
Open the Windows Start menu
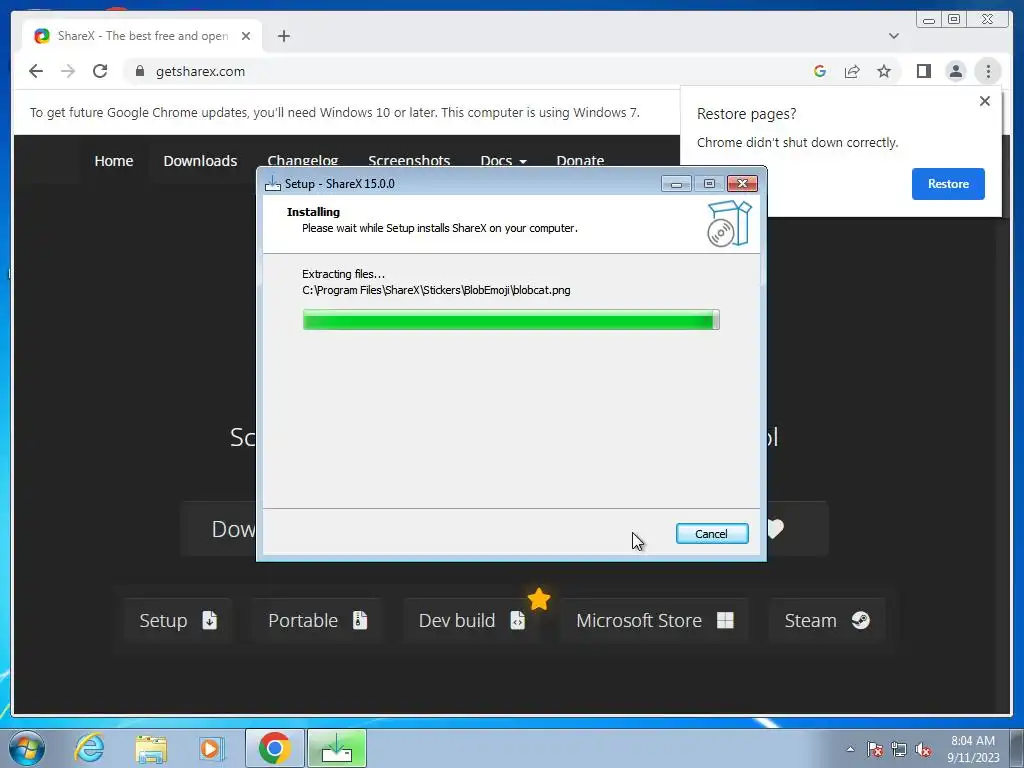coord(27,748)
